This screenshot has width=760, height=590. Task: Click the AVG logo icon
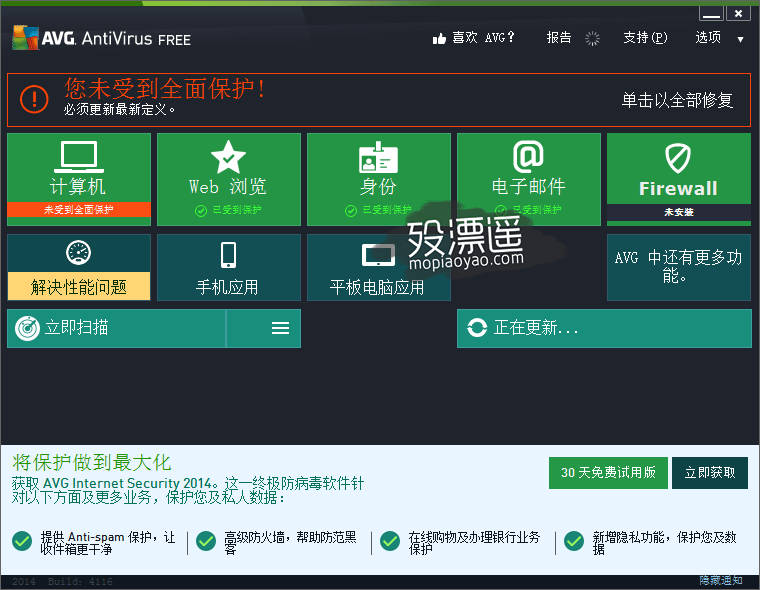(25, 37)
